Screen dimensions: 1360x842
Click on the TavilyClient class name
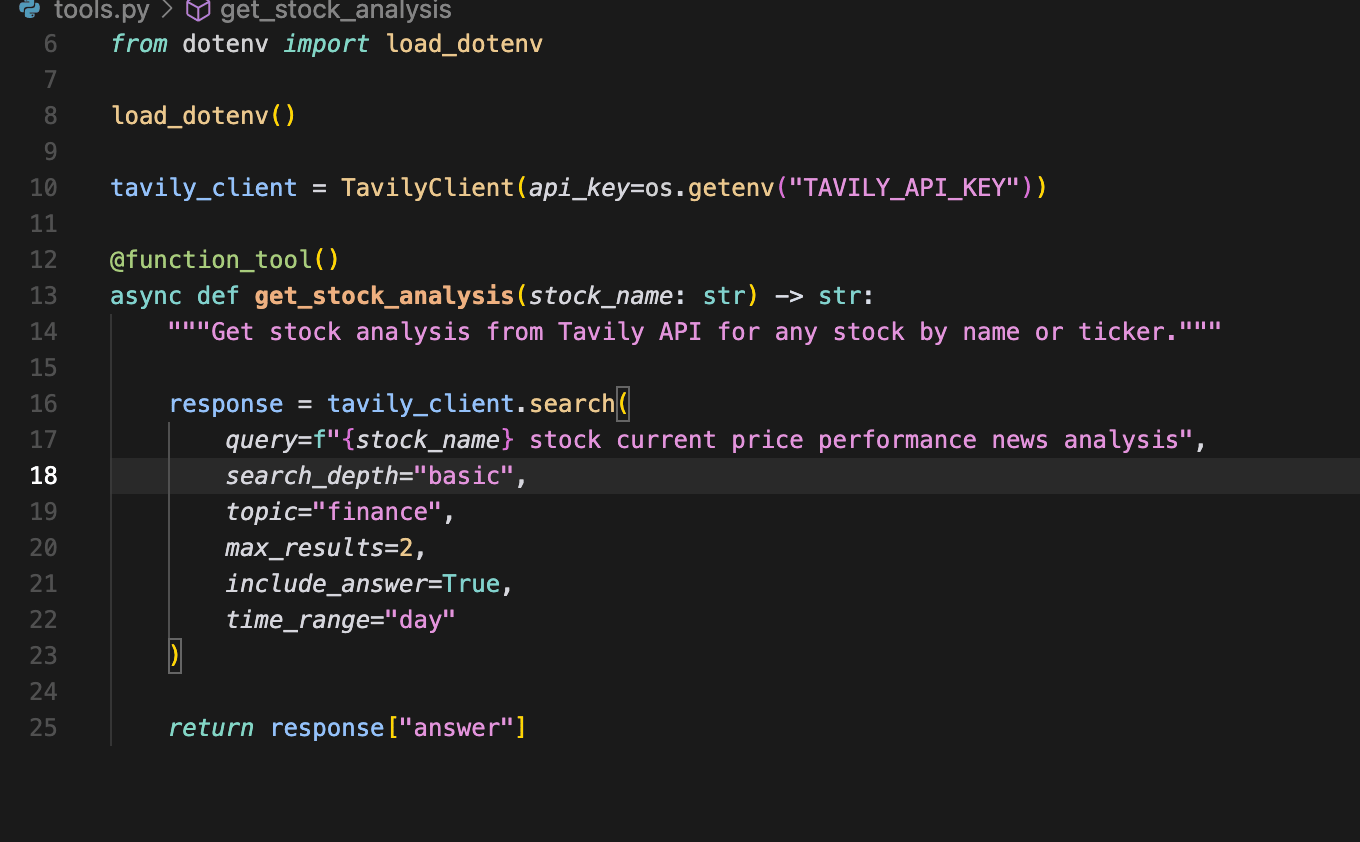click(427, 188)
